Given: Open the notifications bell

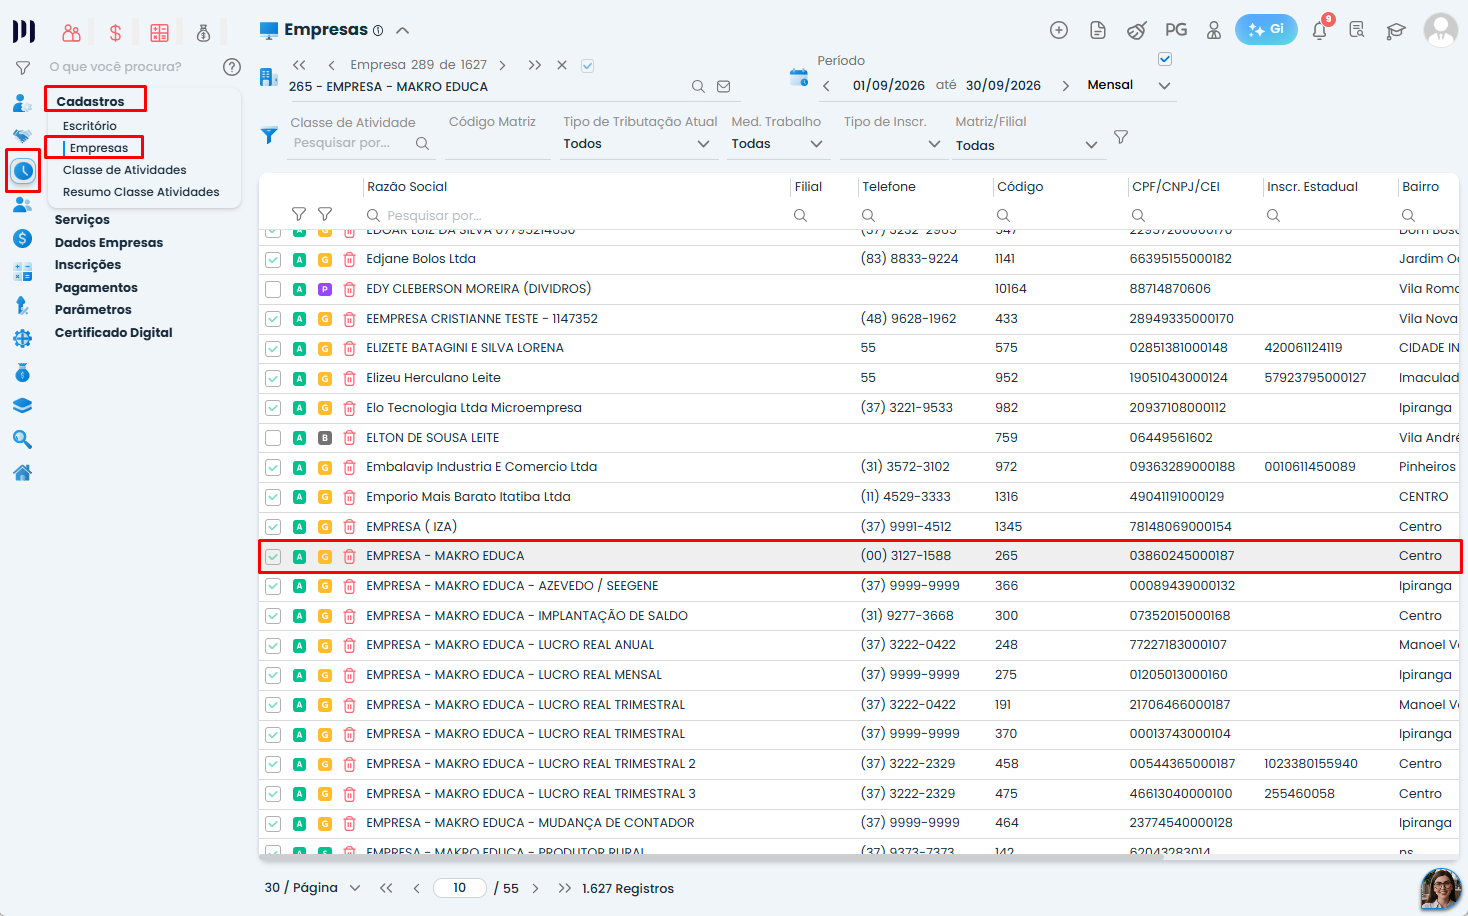Looking at the screenshot, I should pos(1319,30).
